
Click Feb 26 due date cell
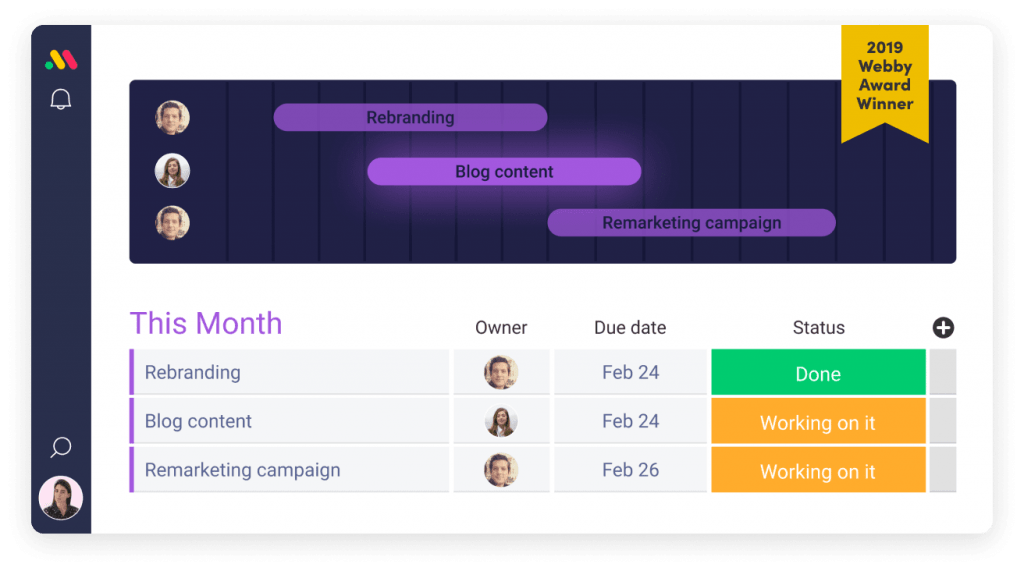point(630,470)
